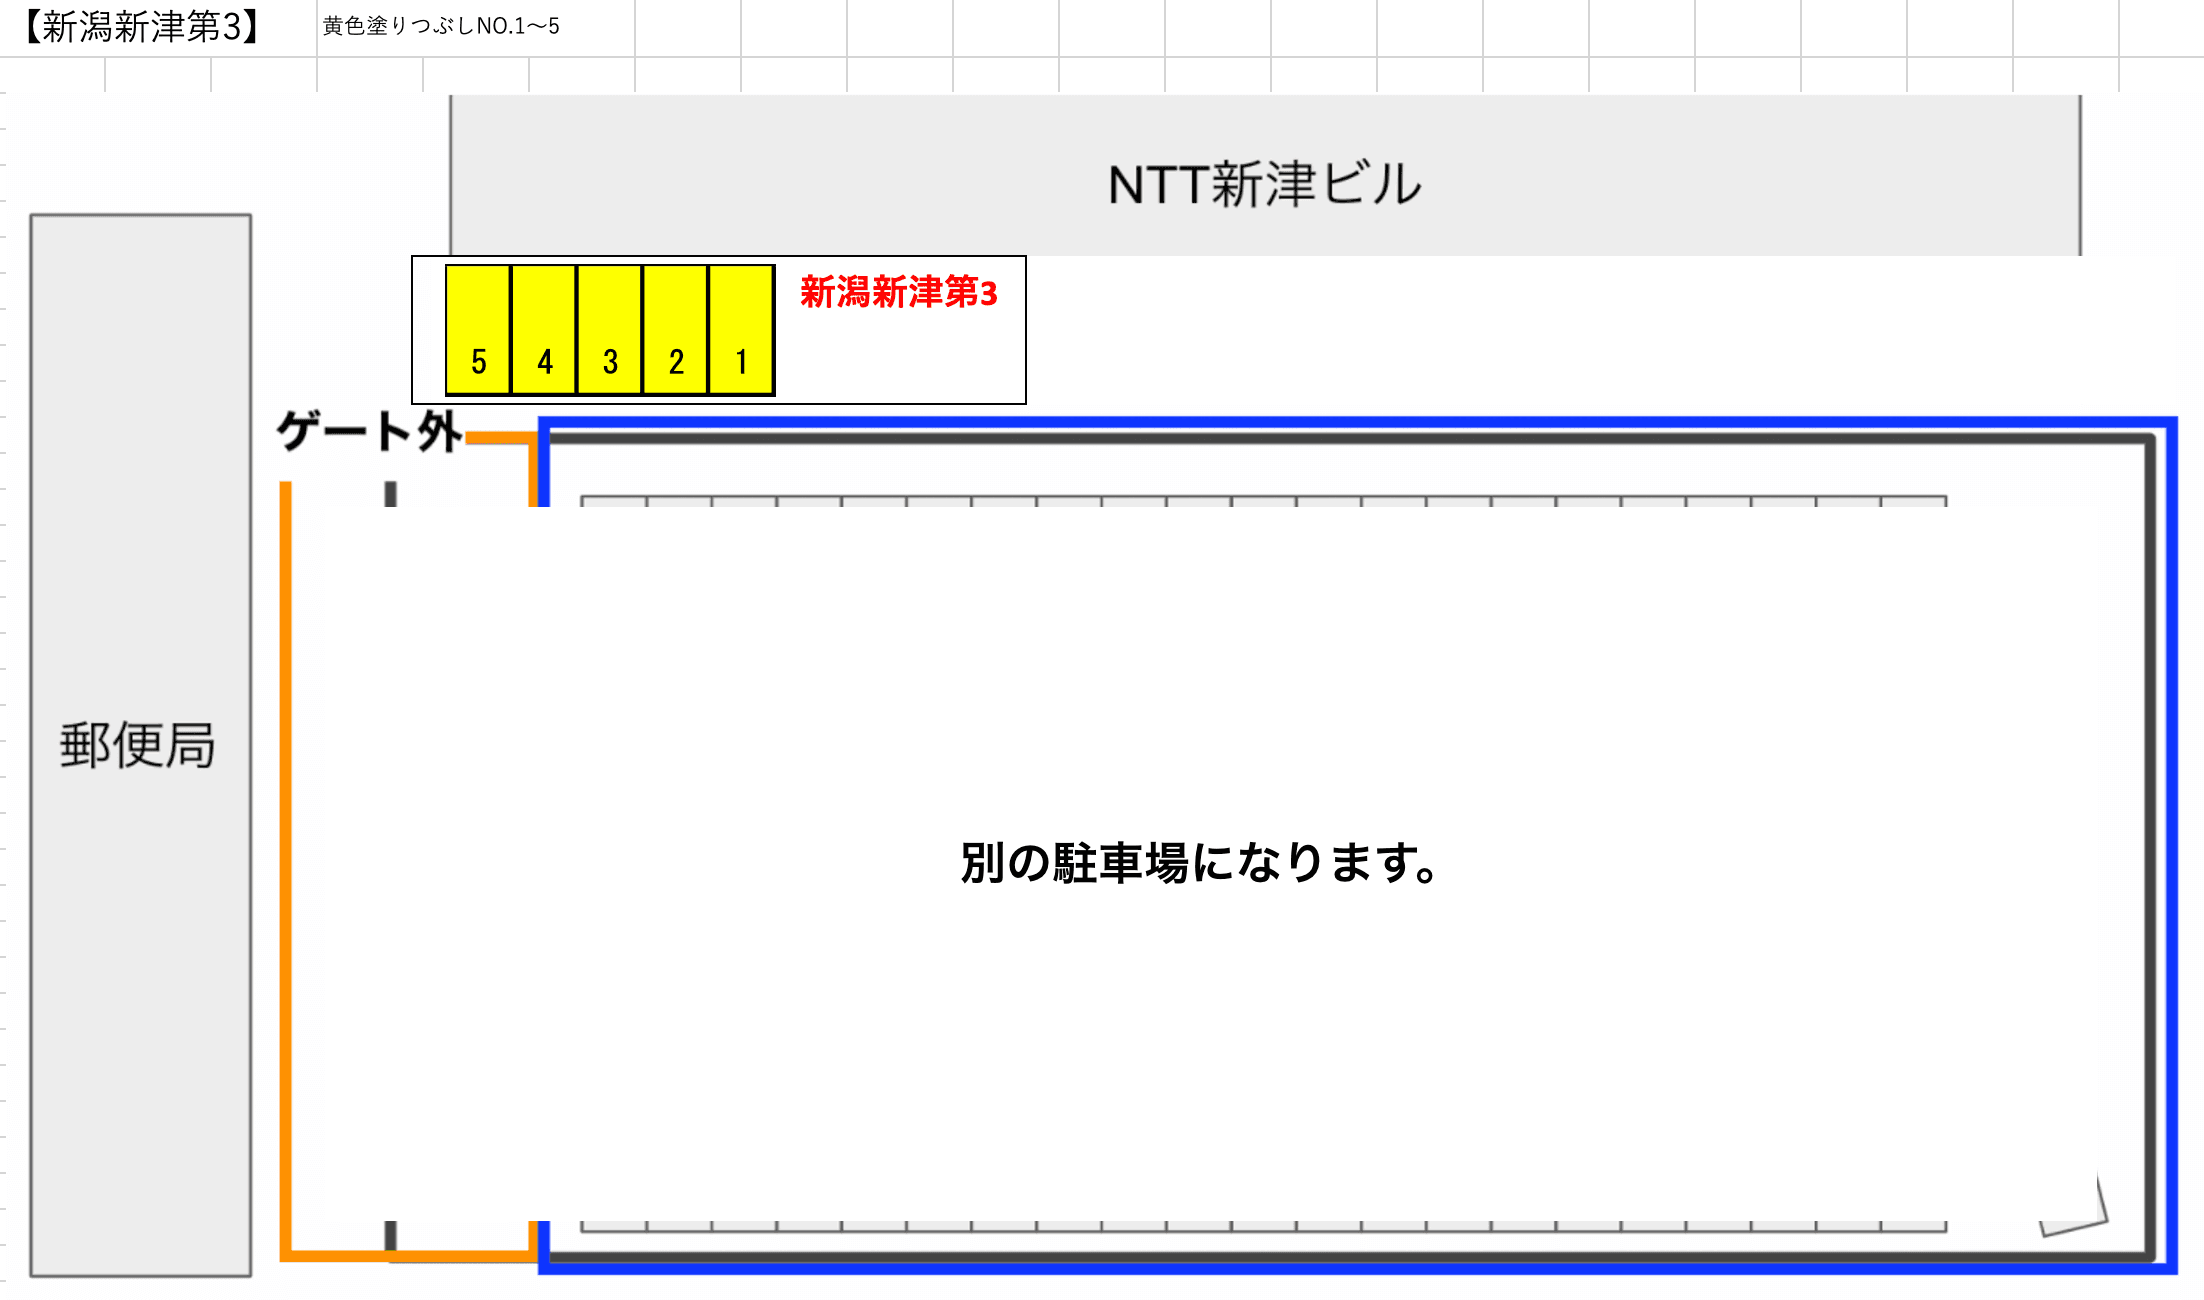This screenshot has width=2204, height=1300.
Task: Select yellow parking space number 2
Action: tap(675, 330)
